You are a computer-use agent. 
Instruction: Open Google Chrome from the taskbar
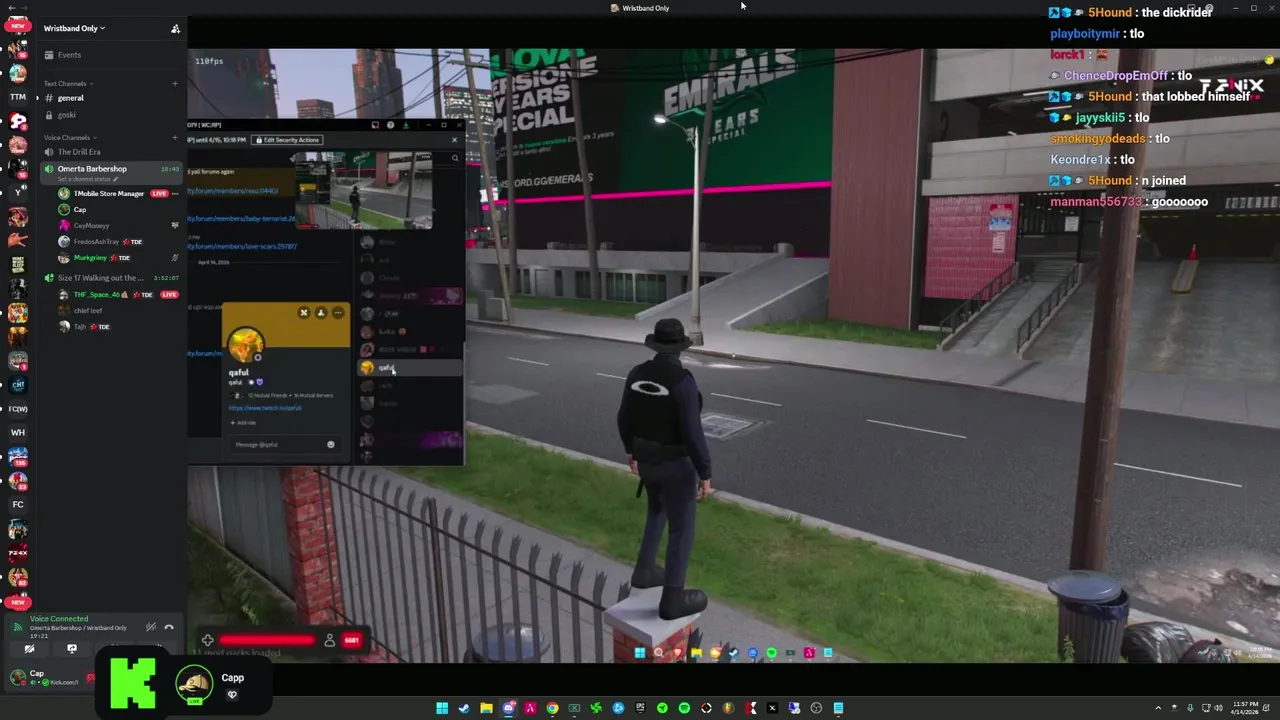click(552, 708)
